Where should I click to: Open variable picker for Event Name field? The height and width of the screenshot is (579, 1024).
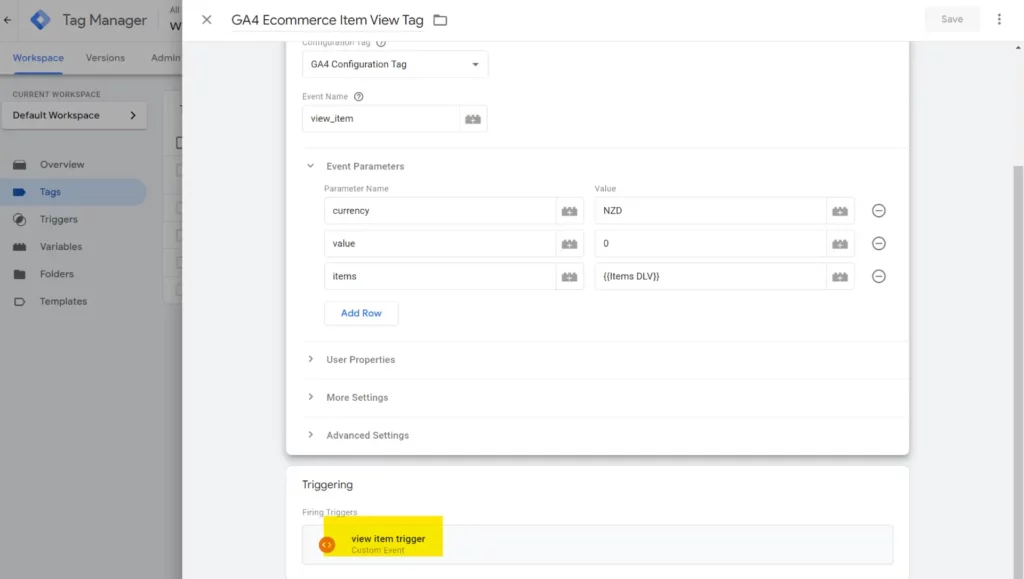[x=473, y=119]
